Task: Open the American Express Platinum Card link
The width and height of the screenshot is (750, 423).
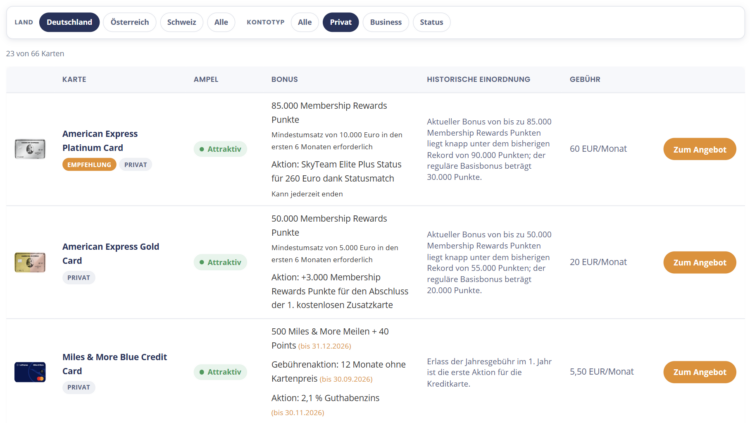Action: 100,141
